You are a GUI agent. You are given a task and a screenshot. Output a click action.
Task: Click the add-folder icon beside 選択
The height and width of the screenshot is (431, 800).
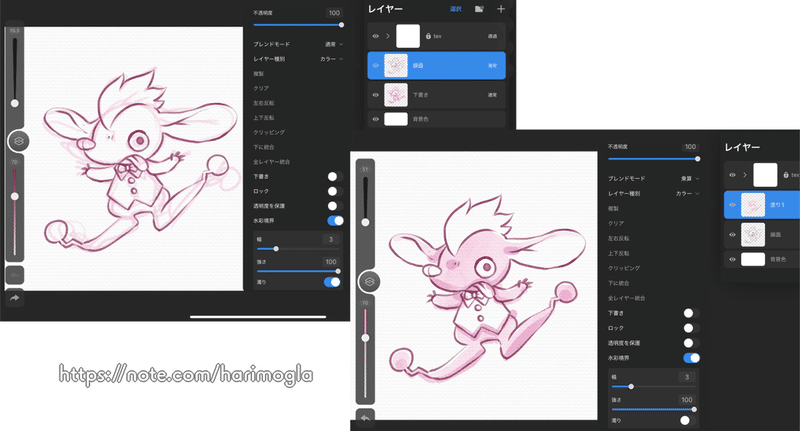(x=479, y=9)
